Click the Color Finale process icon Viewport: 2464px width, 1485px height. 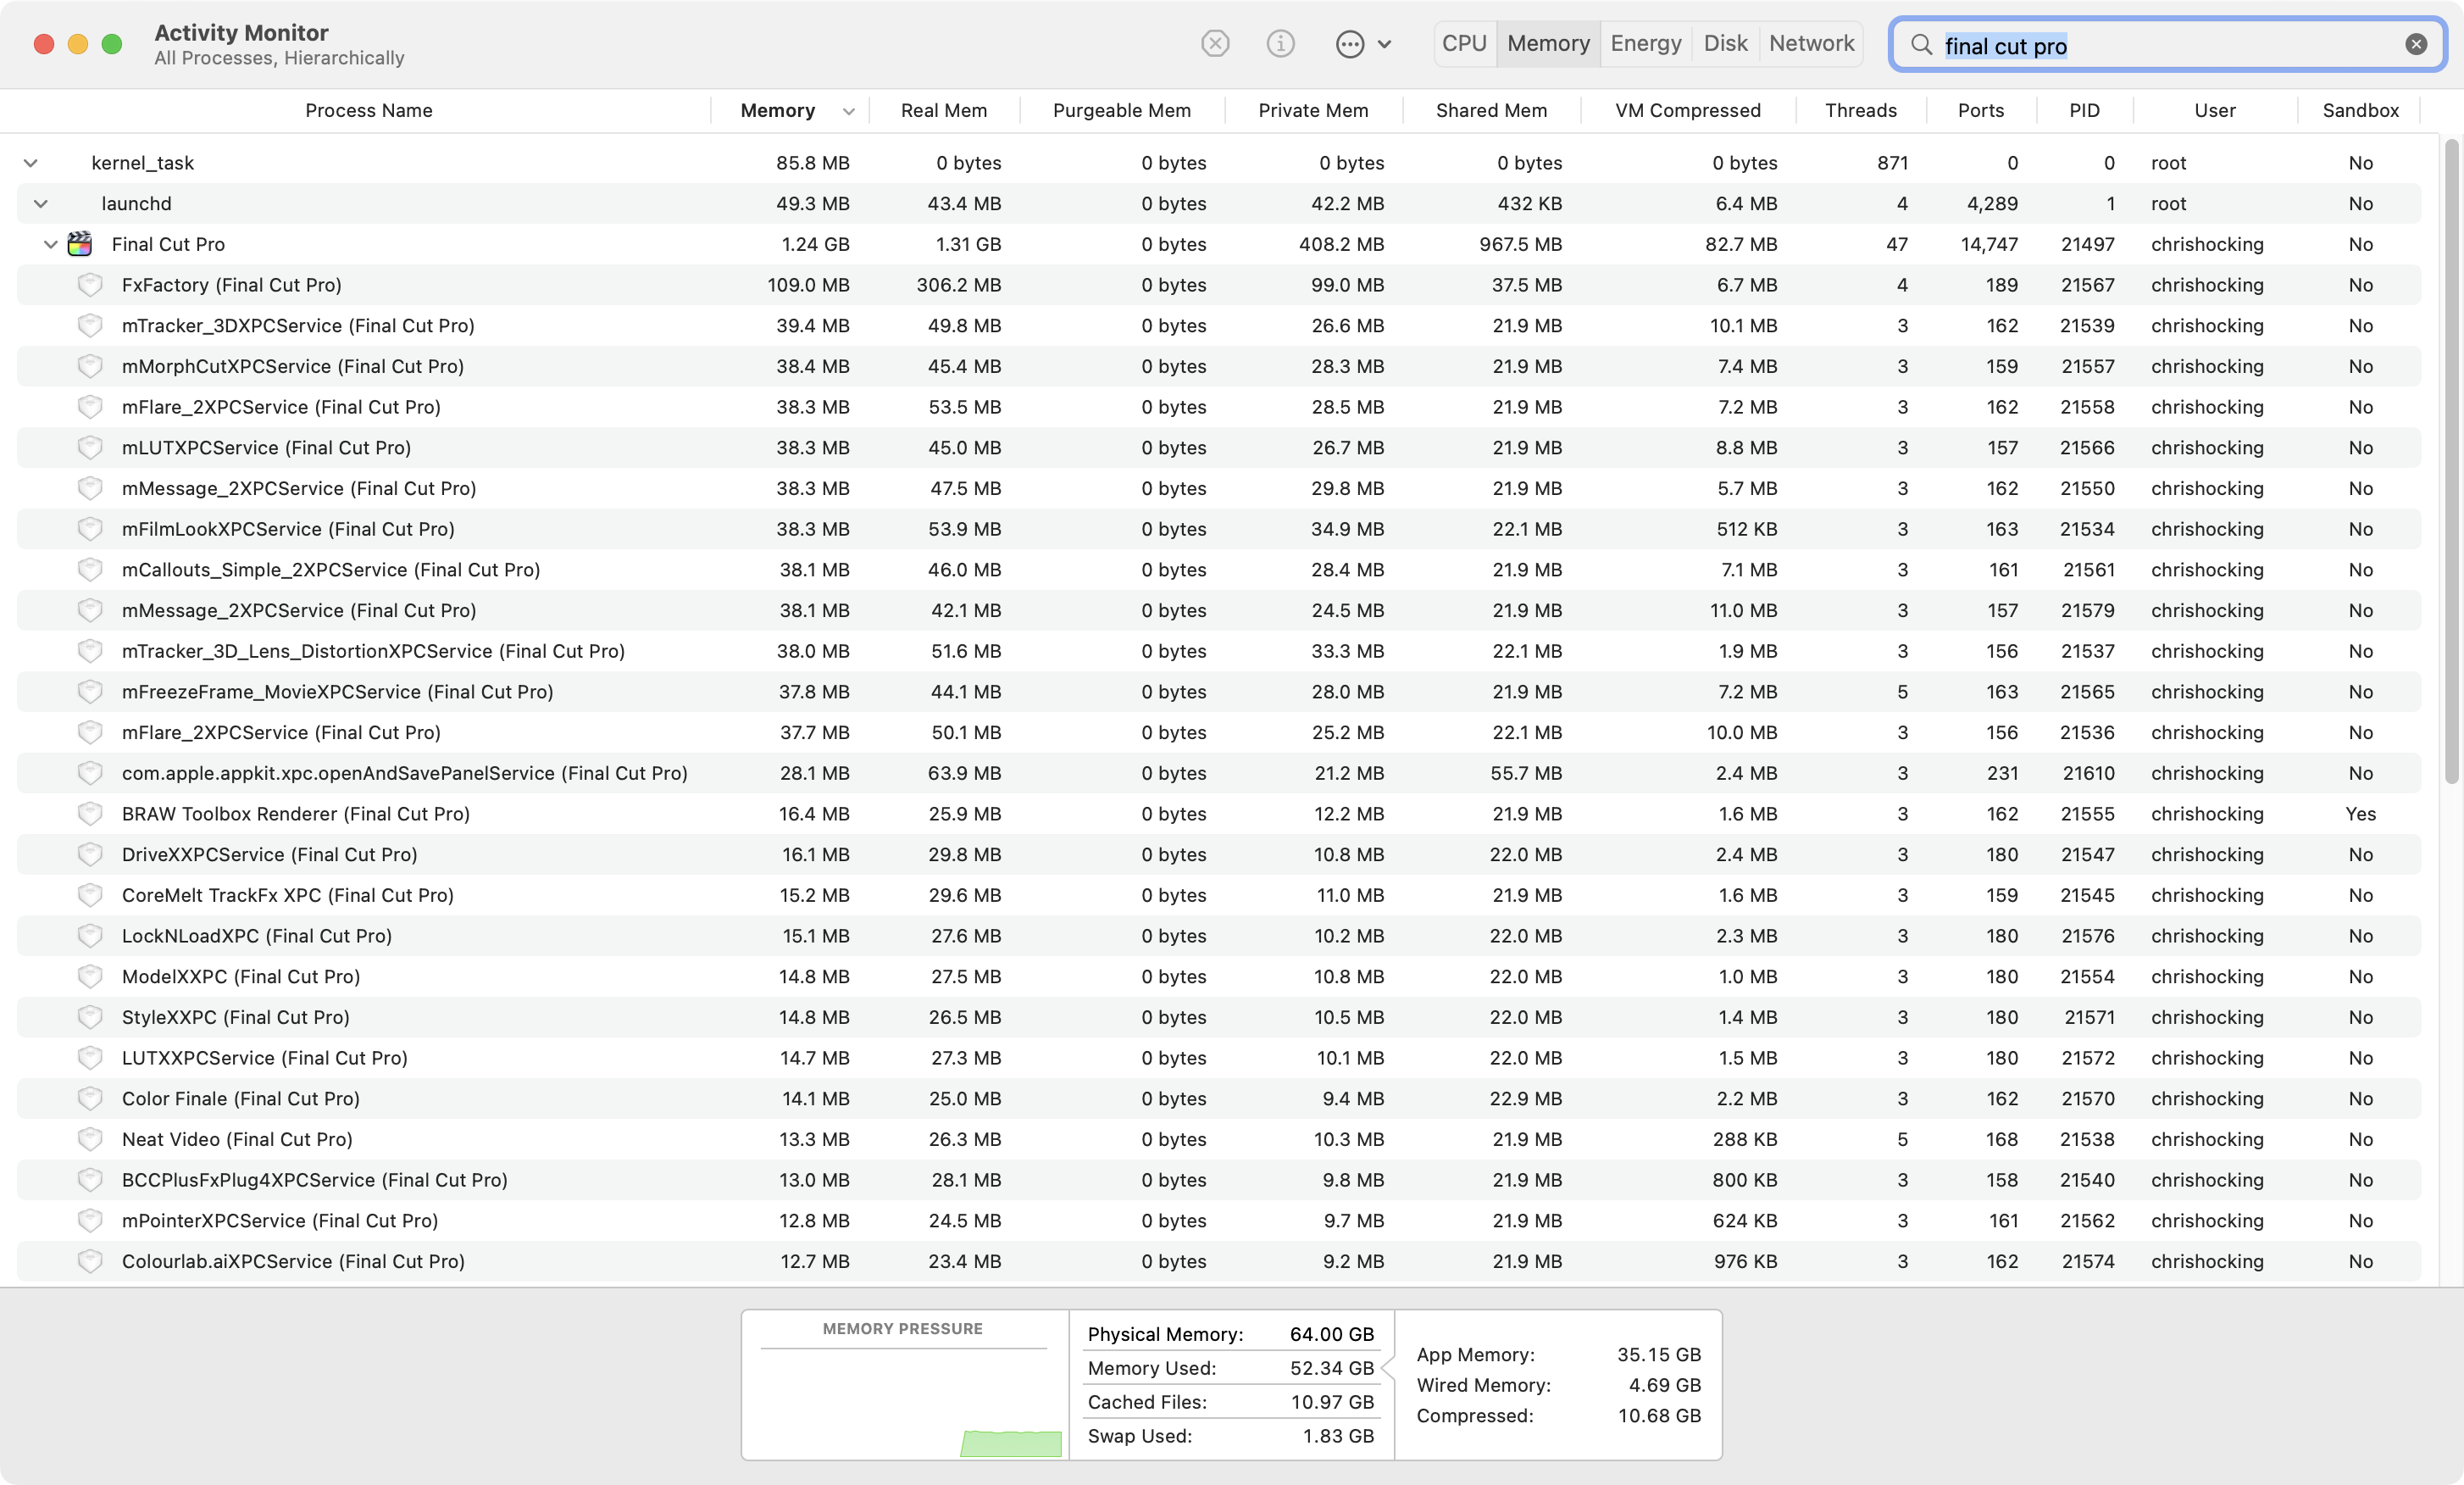[x=90, y=1098]
